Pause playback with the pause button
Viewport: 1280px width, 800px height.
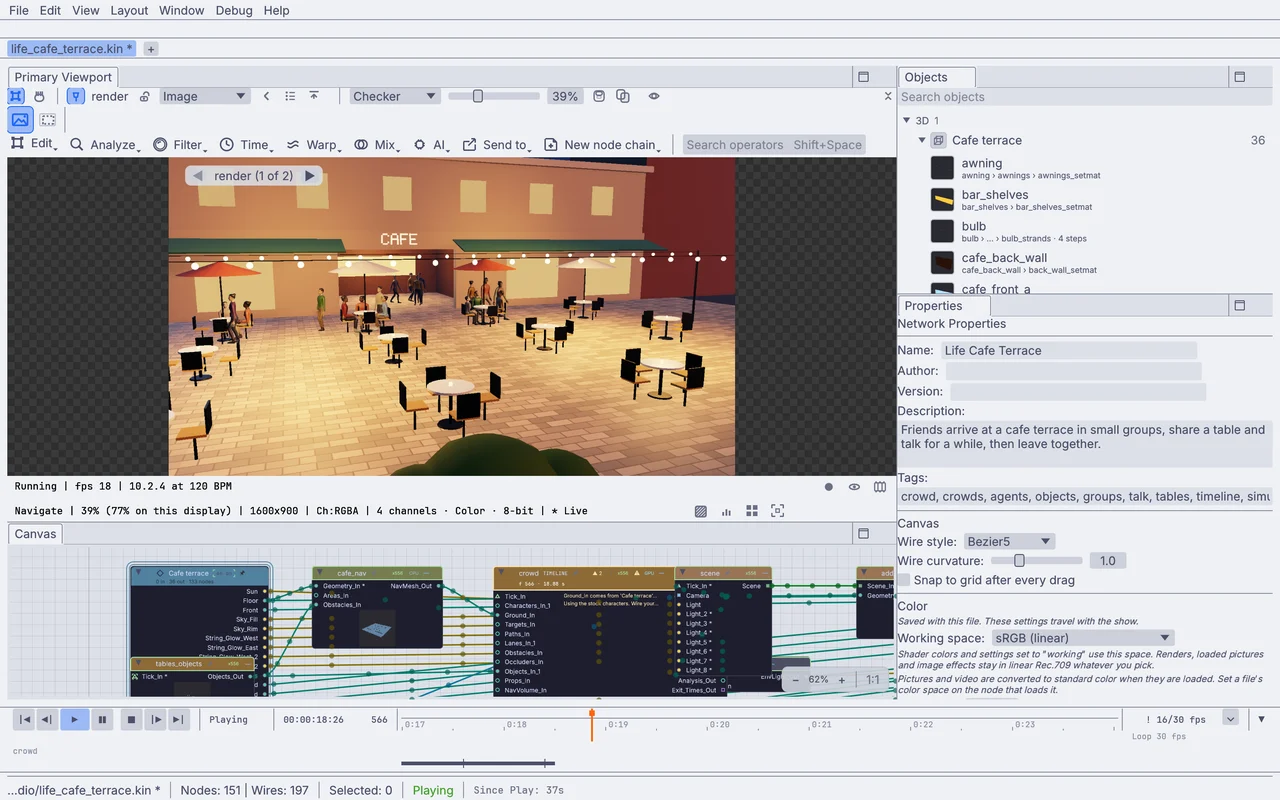[102, 719]
